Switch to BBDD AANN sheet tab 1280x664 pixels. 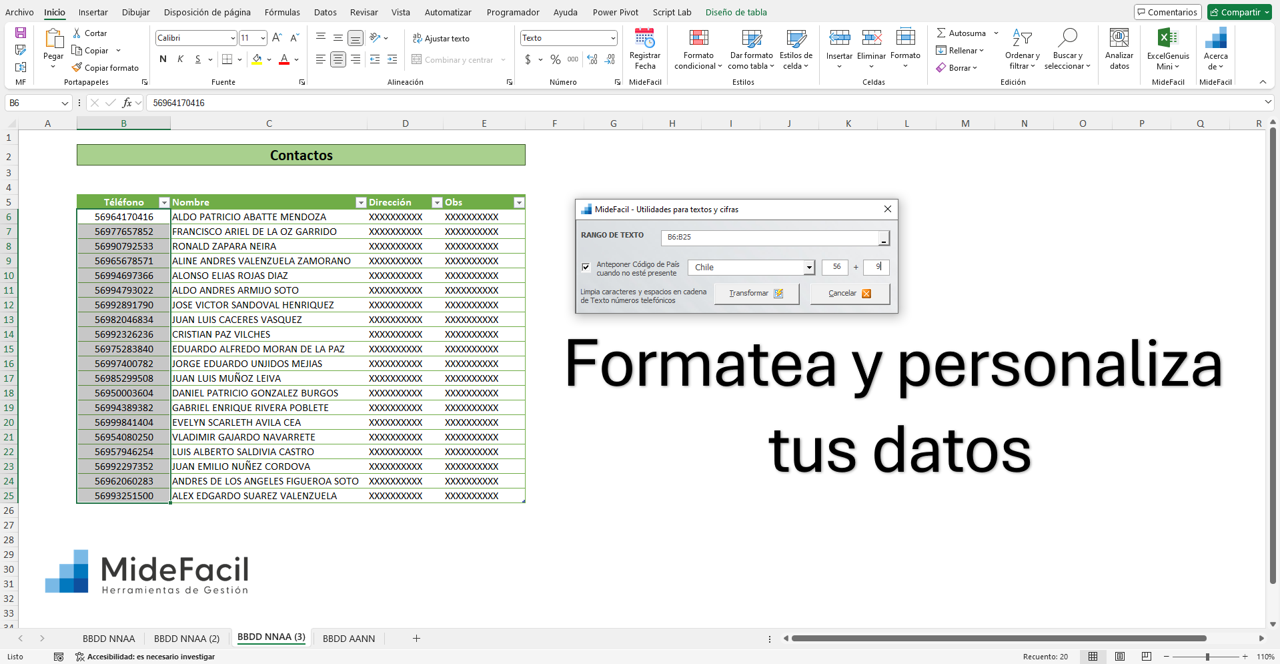point(348,638)
